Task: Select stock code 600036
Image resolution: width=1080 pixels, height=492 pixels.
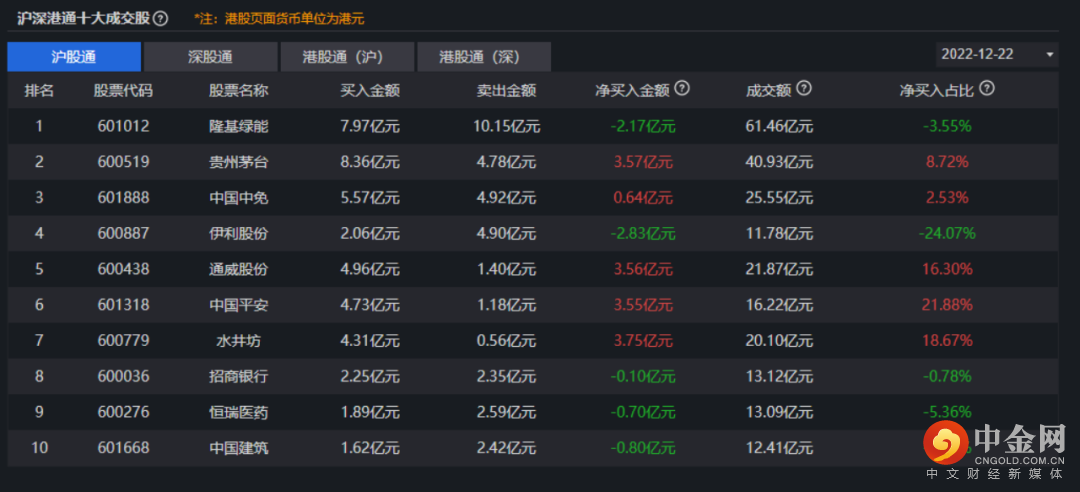Action: click(123, 376)
